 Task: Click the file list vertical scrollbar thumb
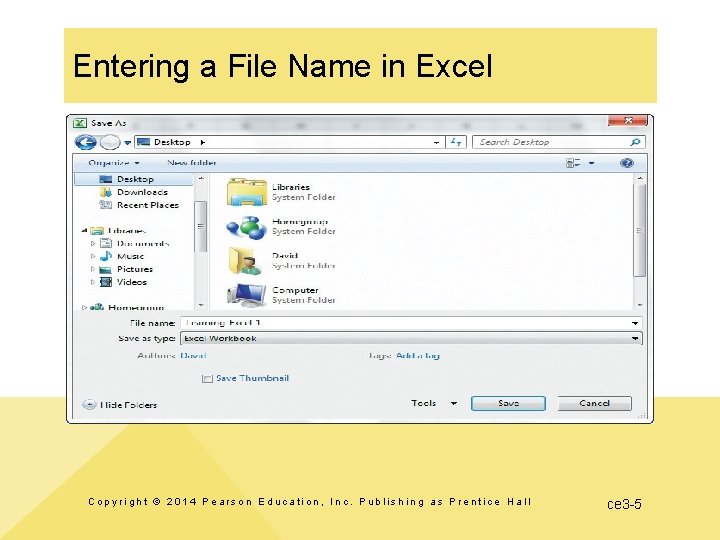639,230
